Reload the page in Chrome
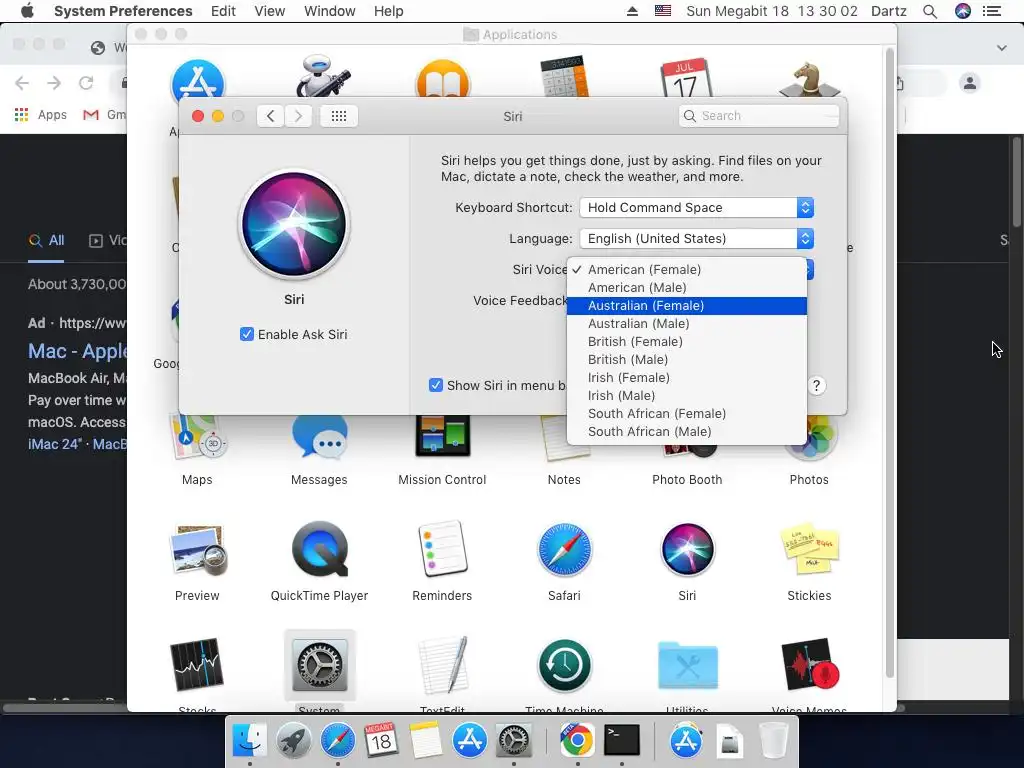This screenshot has width=1024, height=768. [x=86, y=83]
